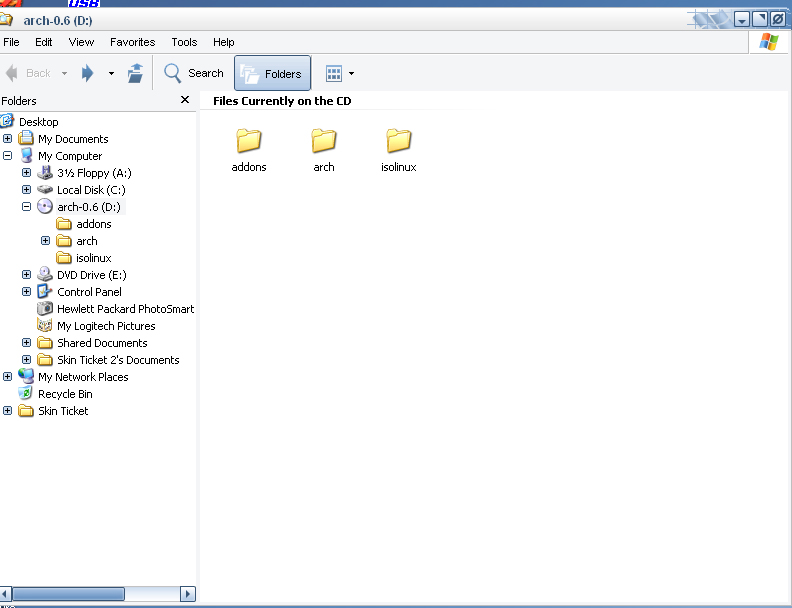Select My Network Places in tree
The image size is (792, 608).
coord(83,377)
